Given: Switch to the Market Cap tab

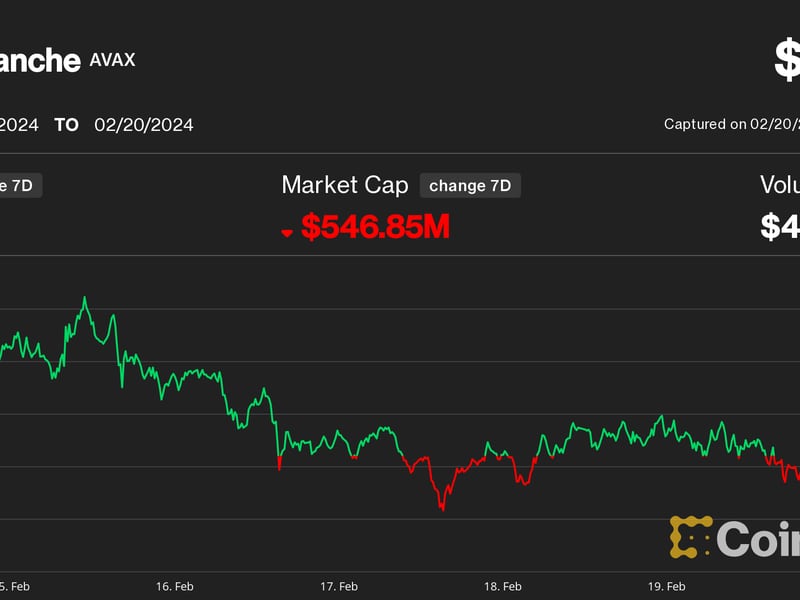Looking at the screenshot, I should [x=344, y=184].
